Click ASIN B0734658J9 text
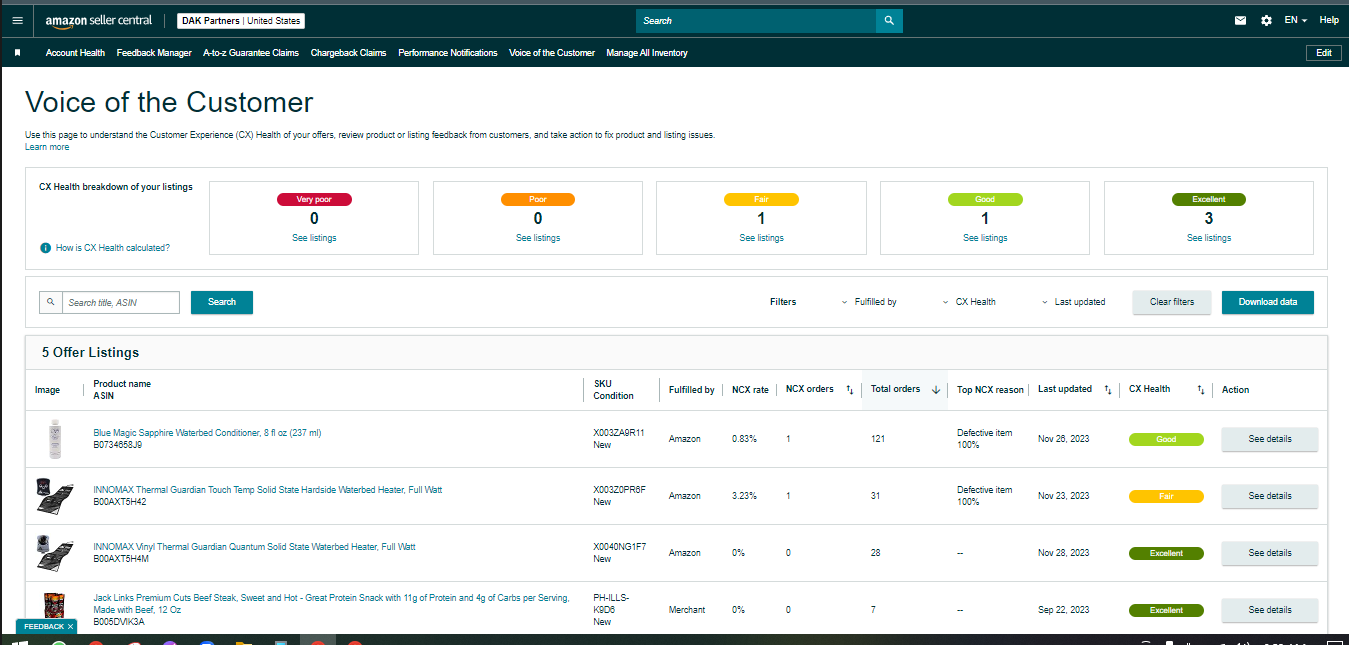Screen dimensions: 1349x645 (x=118, y=445)
